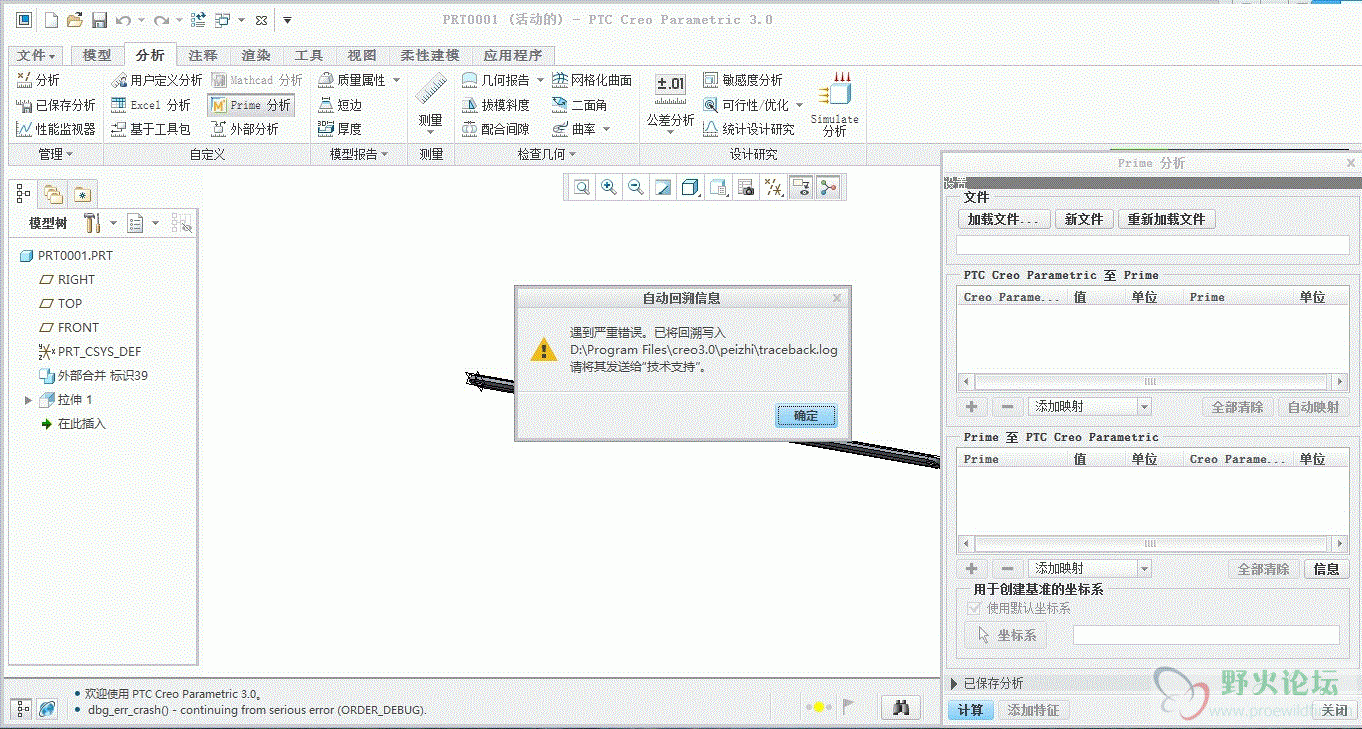Toggle the Prime 分析 ribbon button
The width and height of the screenshot is (1362, 729).
251,105
